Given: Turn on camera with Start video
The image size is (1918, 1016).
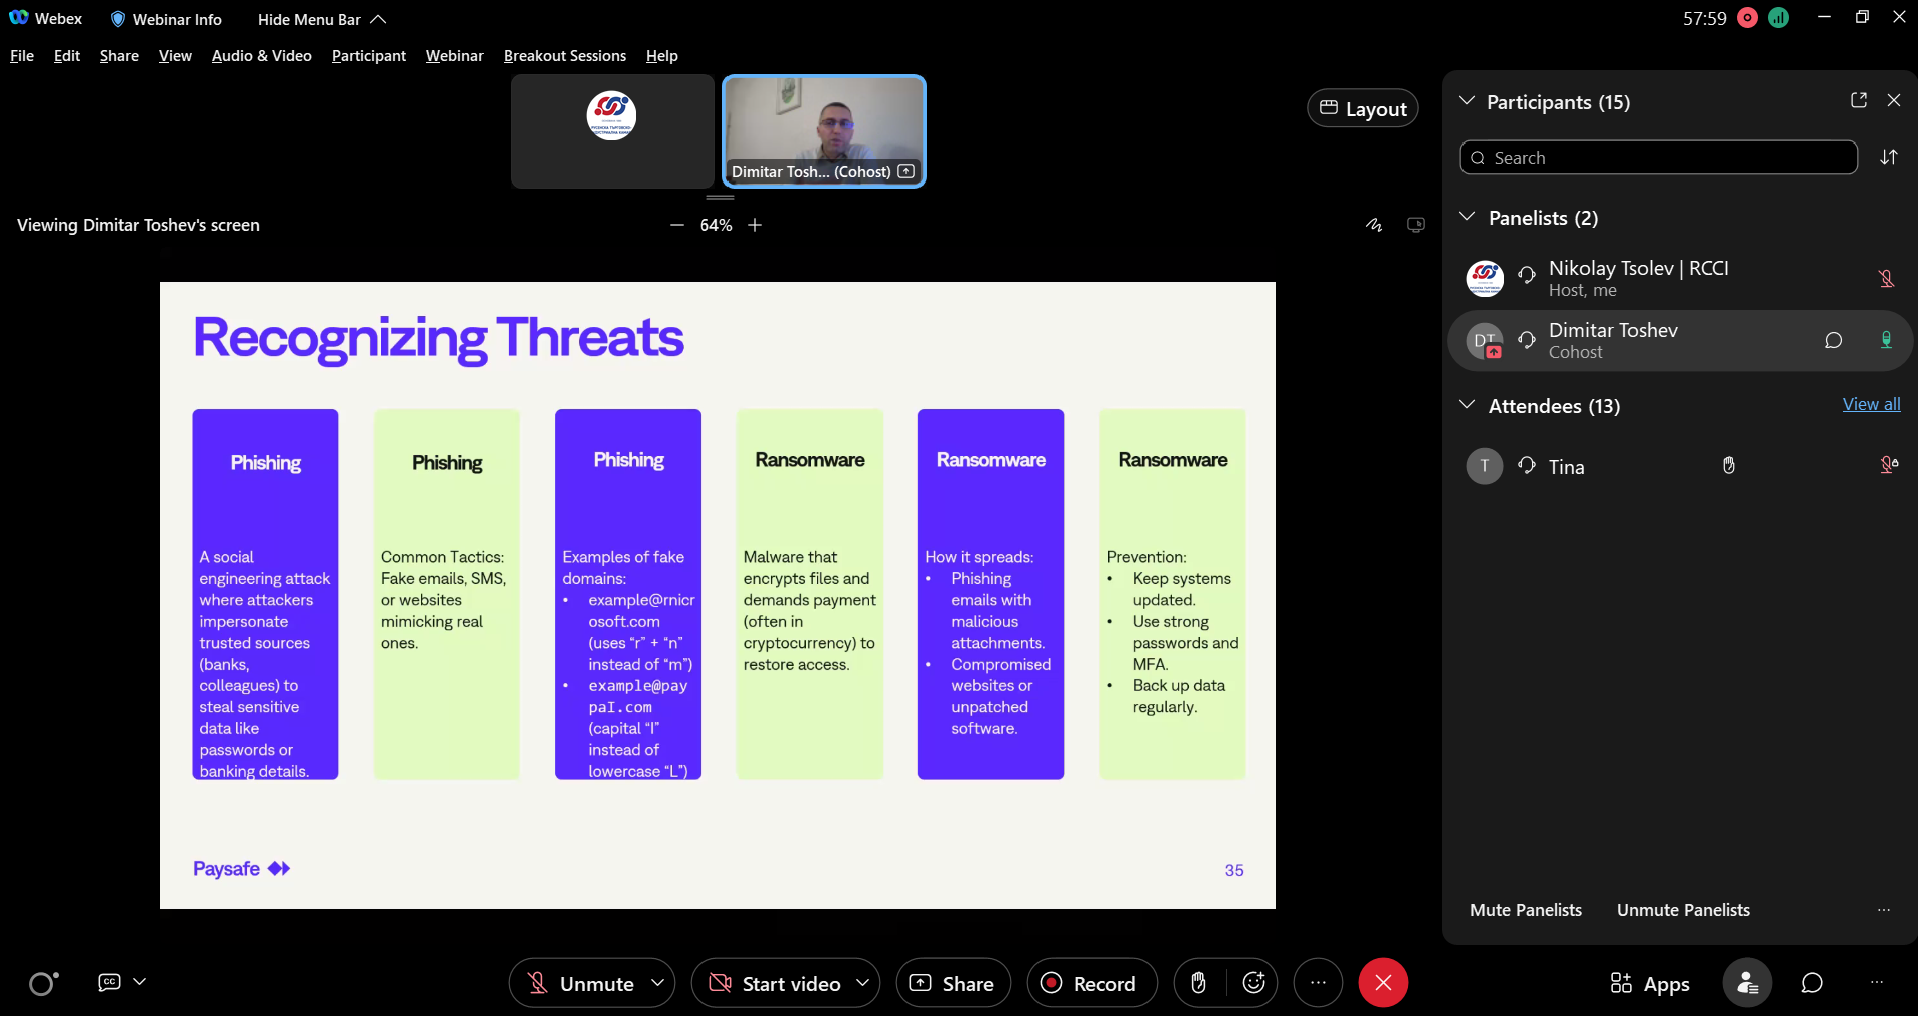Looking at the screenshot, I should [x=774, y=983].
